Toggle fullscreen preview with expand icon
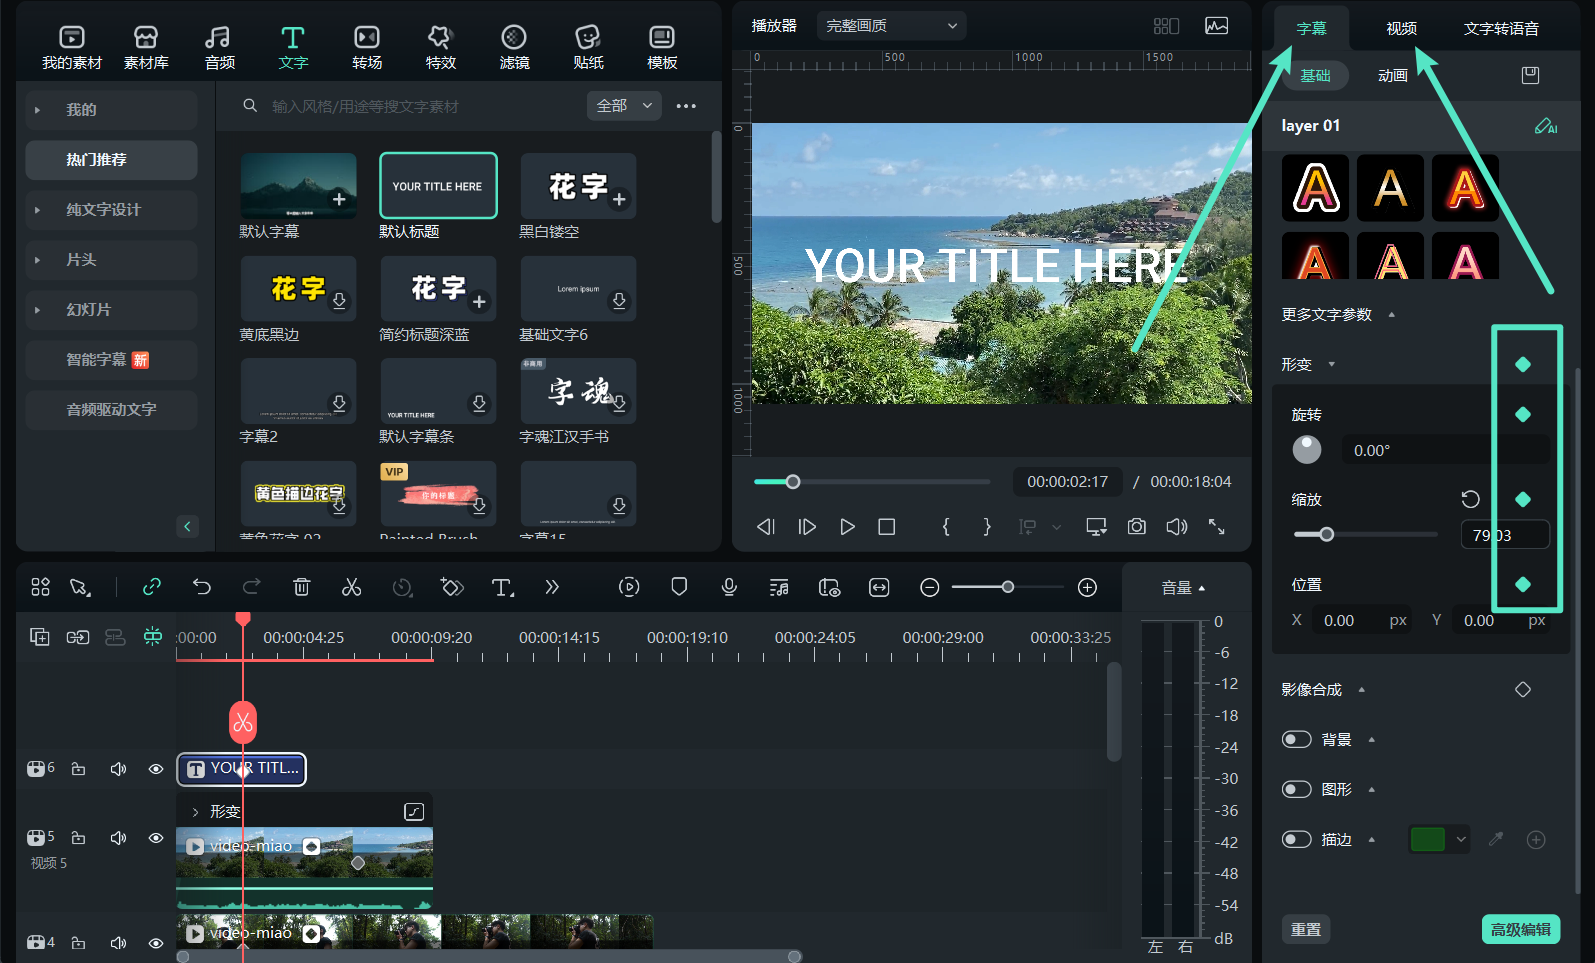 (1217, 527)
